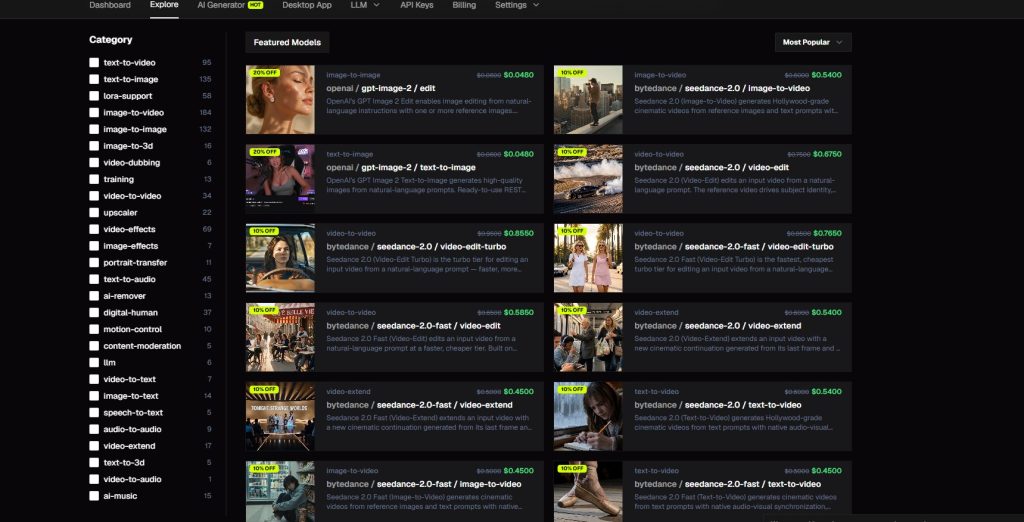Expand the Settings menu in navigation

click(517, 5)
